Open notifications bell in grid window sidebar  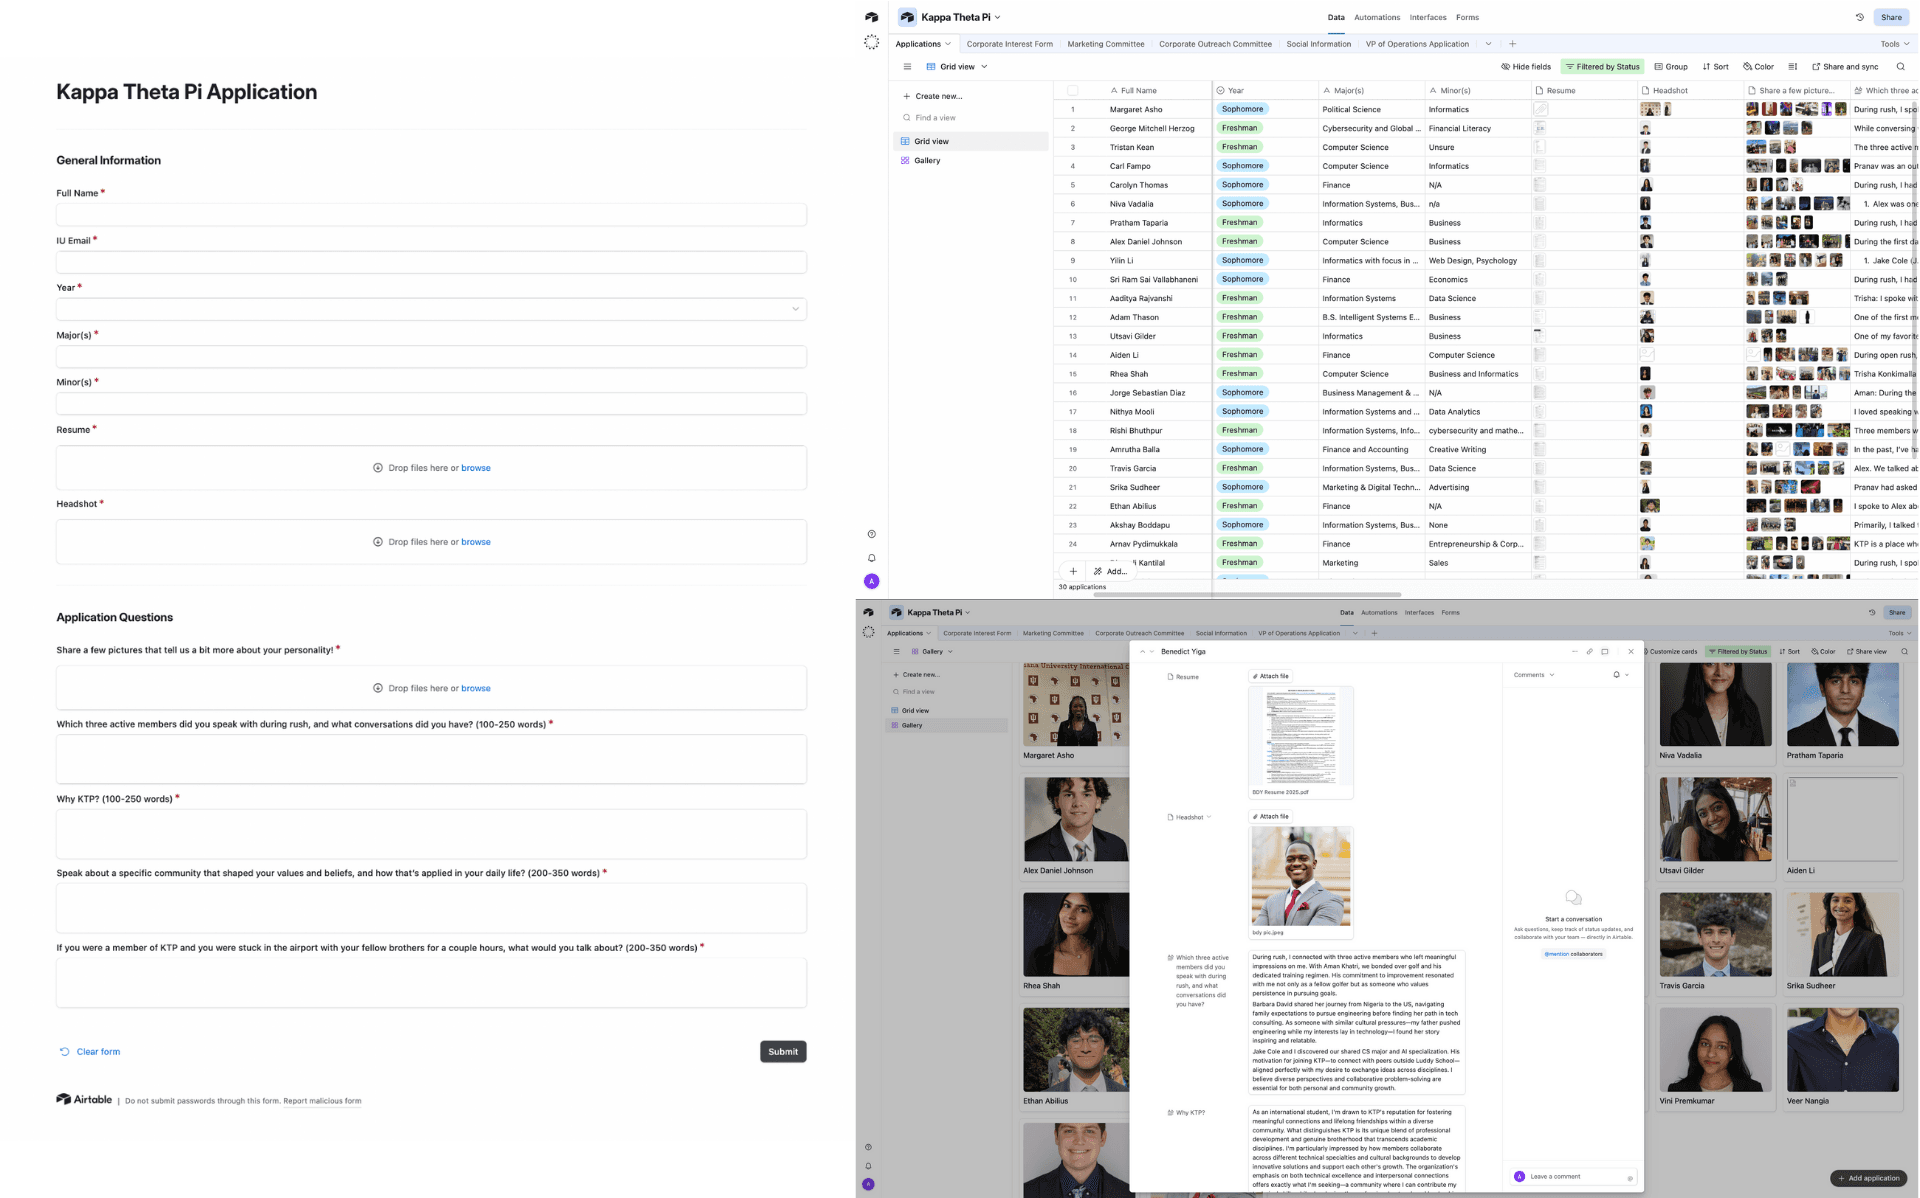(871, 558)
